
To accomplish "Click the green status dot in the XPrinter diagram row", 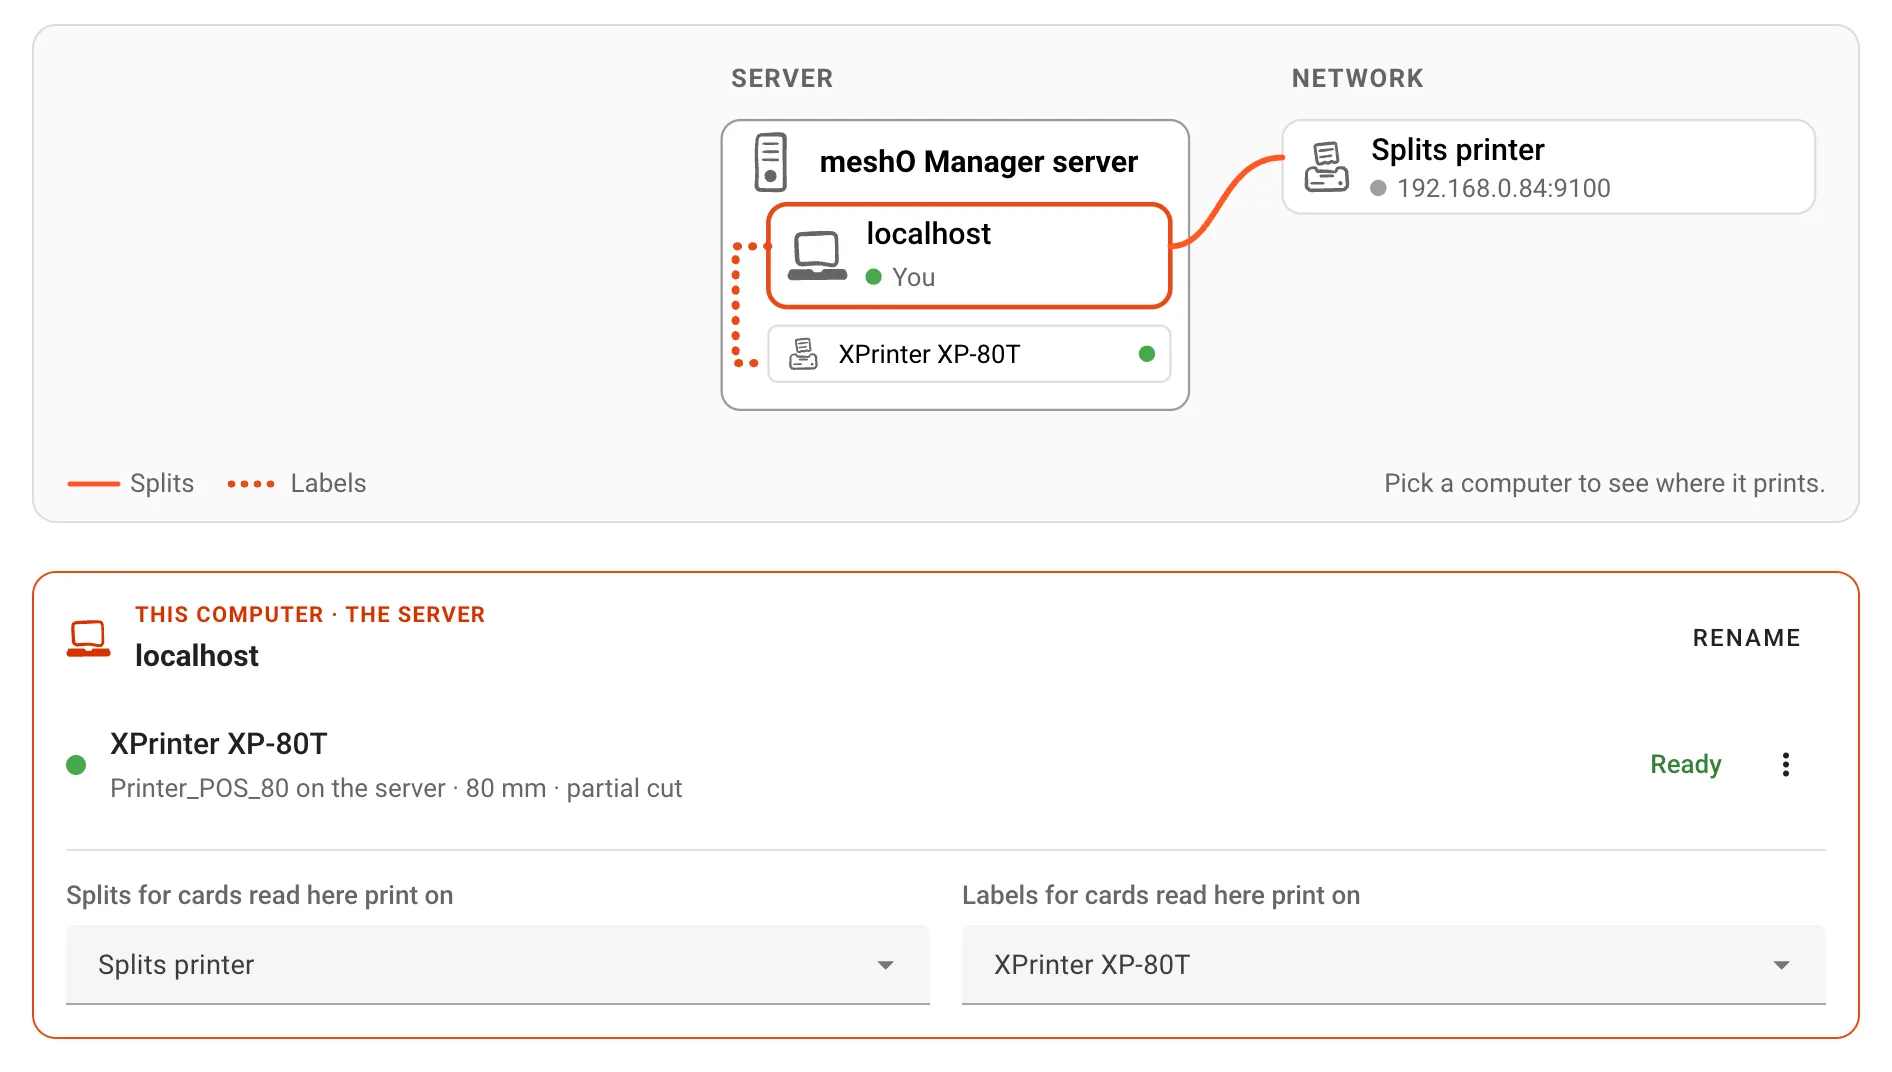I will tap(1147, 354).
